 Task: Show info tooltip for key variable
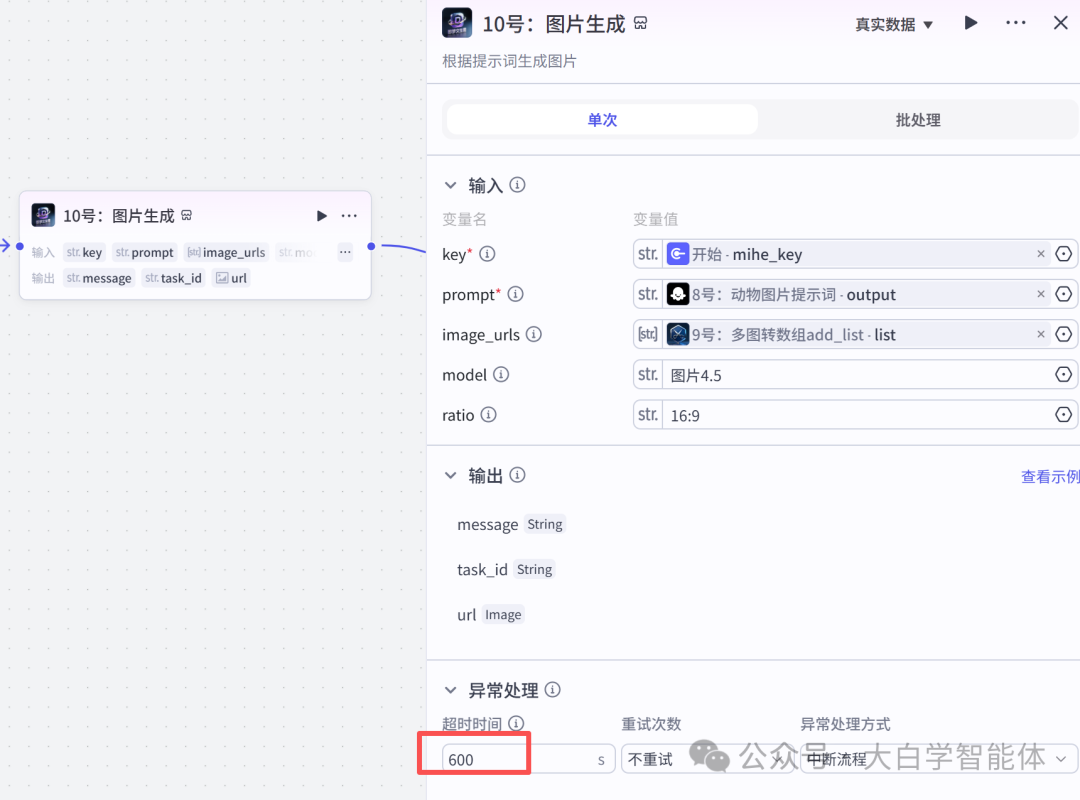[x=487, y=254]
